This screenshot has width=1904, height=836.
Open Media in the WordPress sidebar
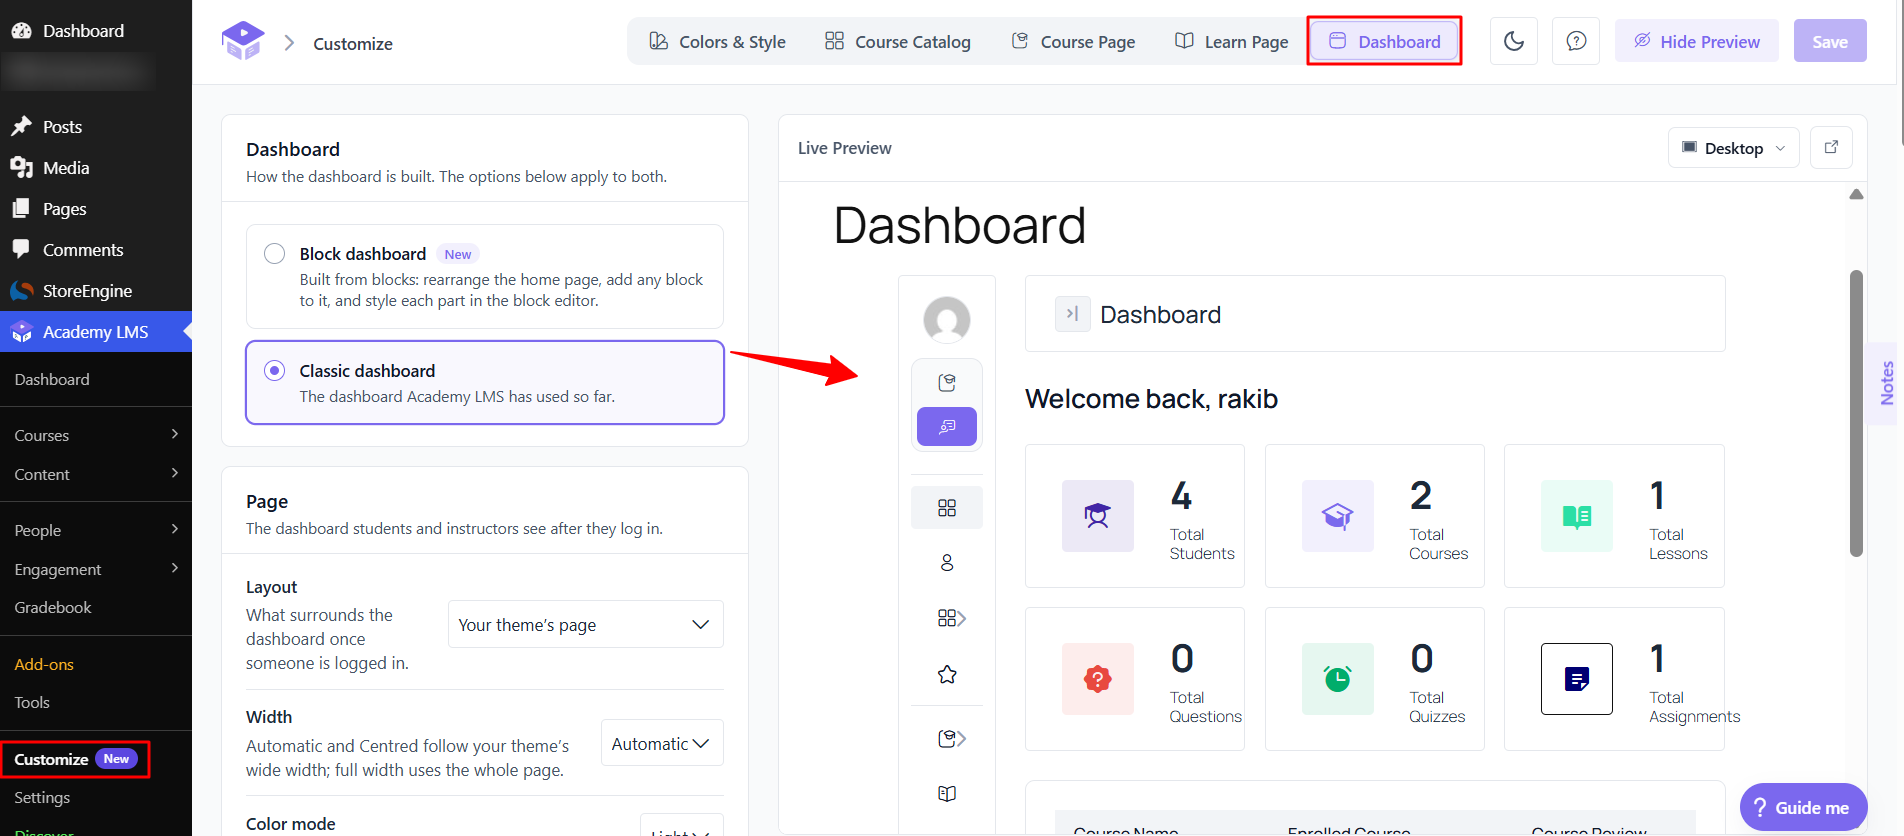[96, 168]
